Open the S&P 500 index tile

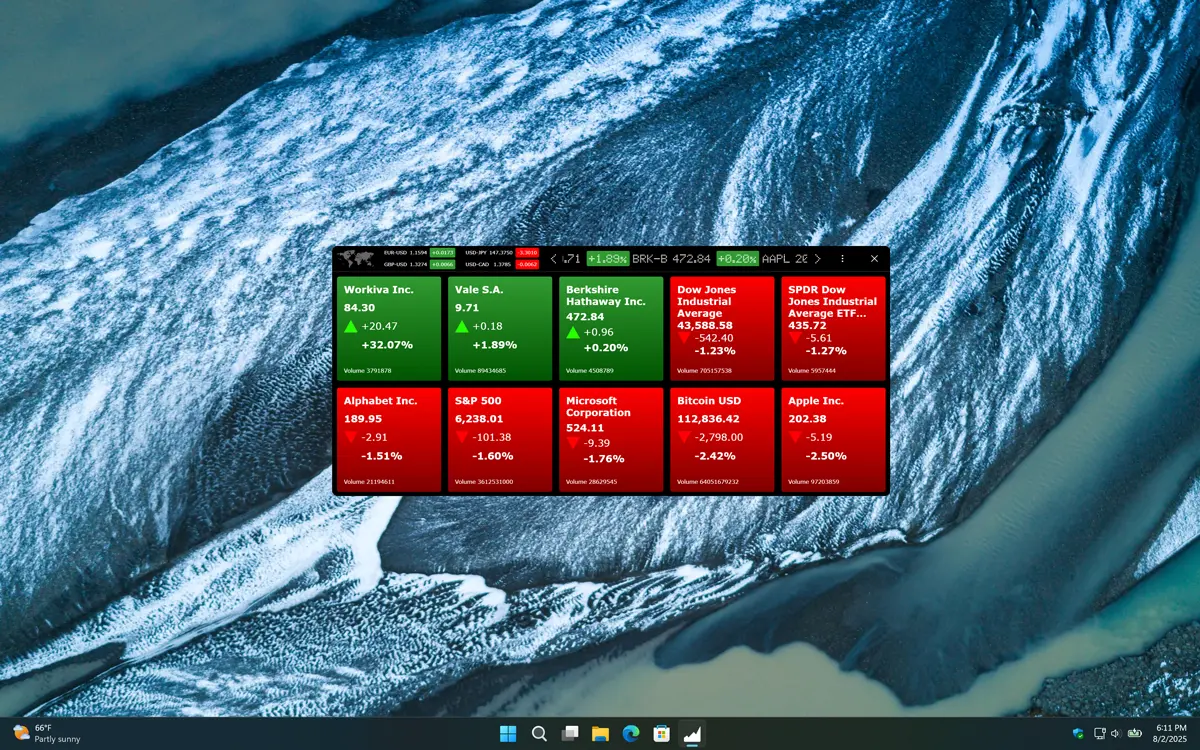coord(500,440)
